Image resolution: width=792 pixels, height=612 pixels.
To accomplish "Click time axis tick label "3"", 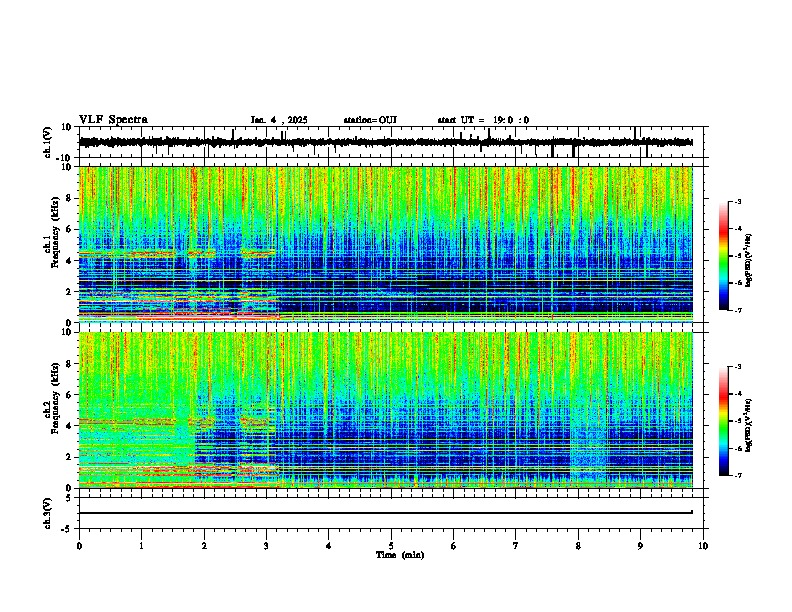I will [266, 546].
